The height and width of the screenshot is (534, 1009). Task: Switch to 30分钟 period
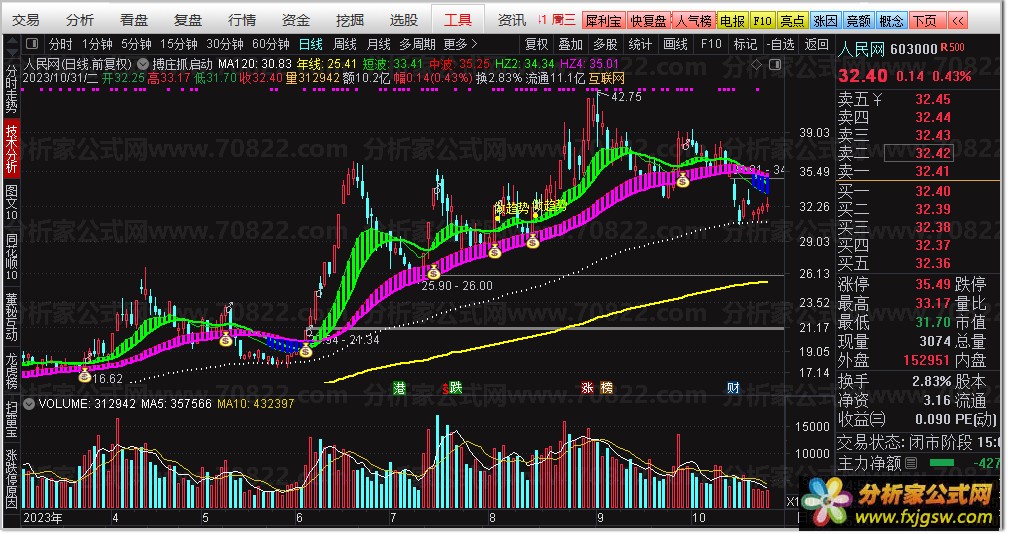click(225, 44)
